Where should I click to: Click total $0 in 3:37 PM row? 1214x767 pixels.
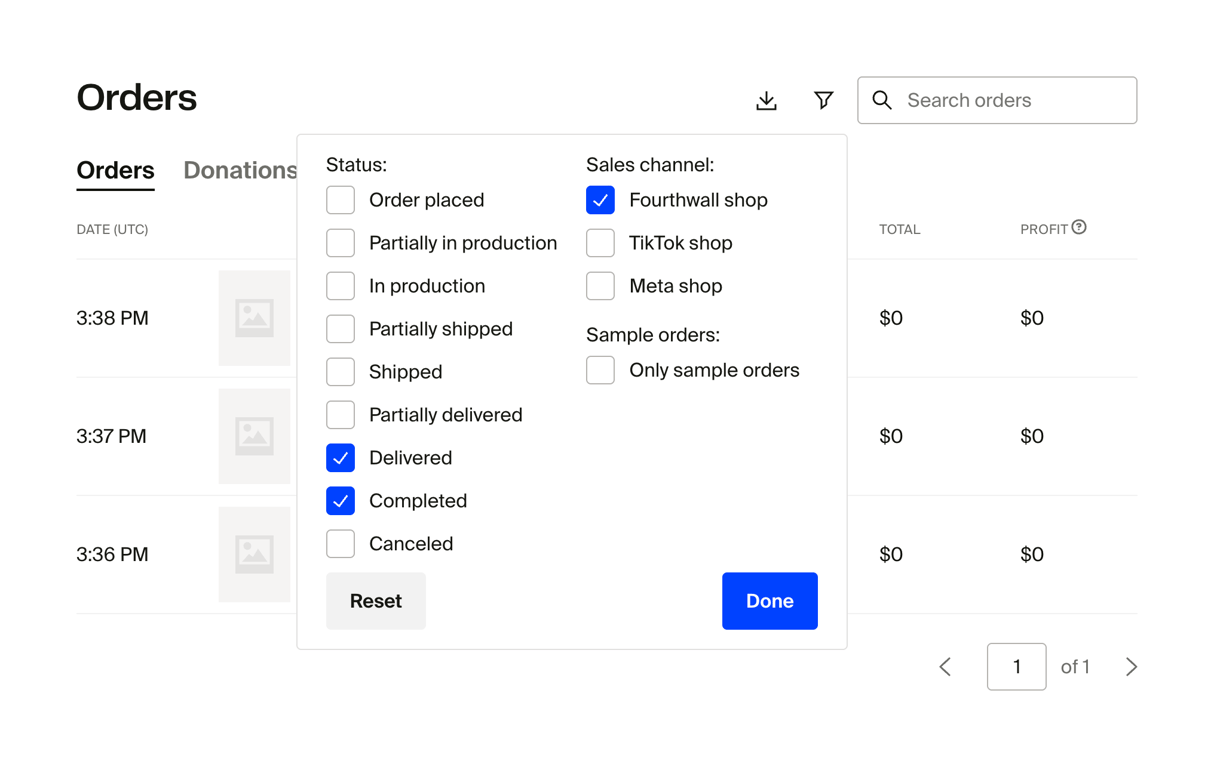891,436
